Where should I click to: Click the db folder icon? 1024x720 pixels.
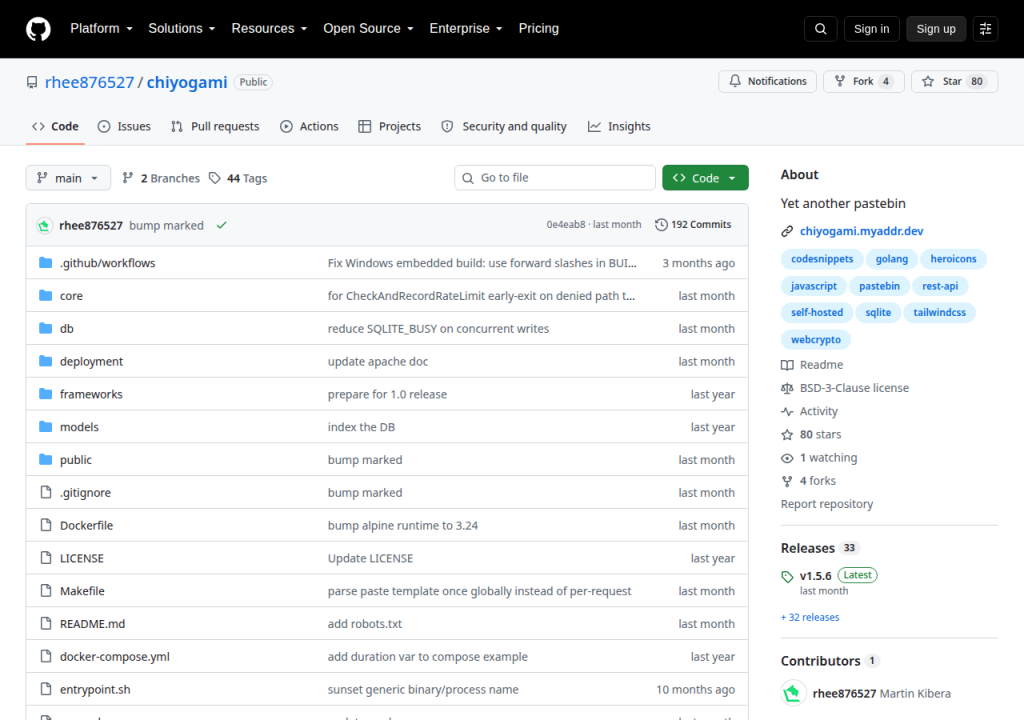46,328
